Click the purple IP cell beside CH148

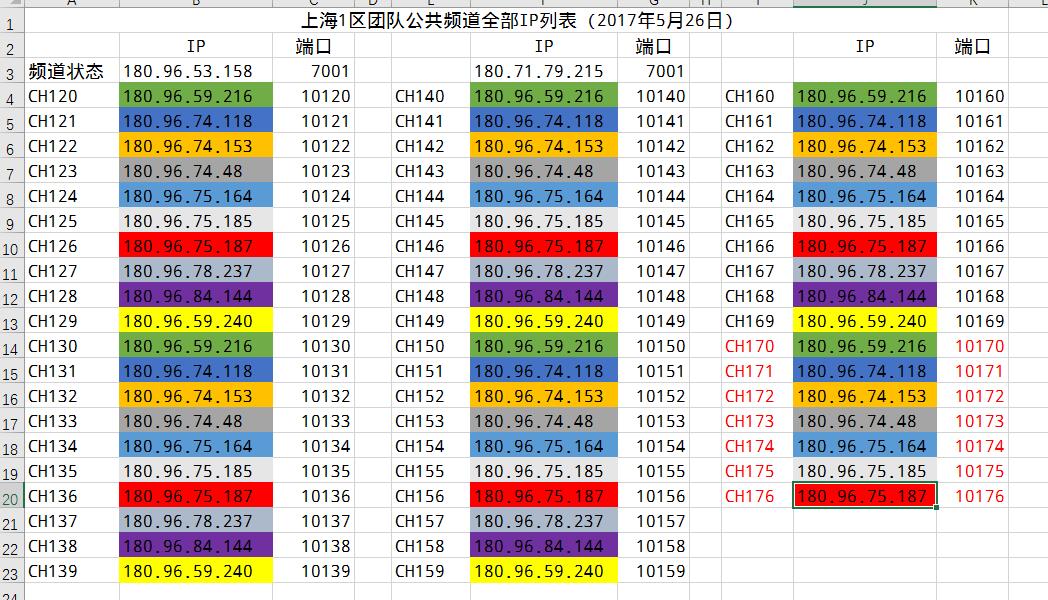click(x=544, y=296)
